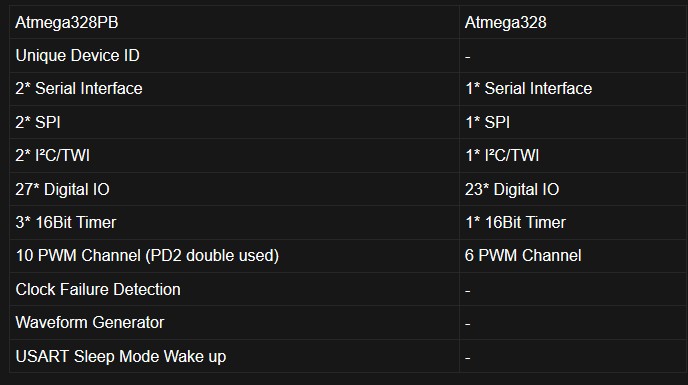The height and width of the screenshot is (385, 688).
Task: Click the 2* I²C/TWI cell
Action: pyautogui.click(x=234, y=155)
